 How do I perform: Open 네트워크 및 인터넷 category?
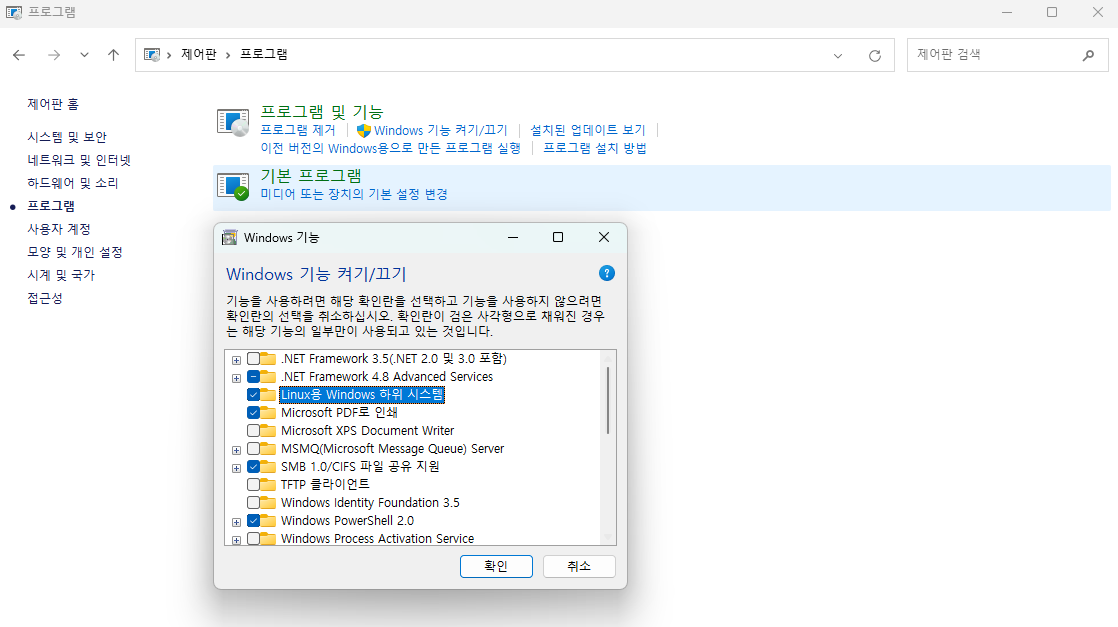(79, 160)
